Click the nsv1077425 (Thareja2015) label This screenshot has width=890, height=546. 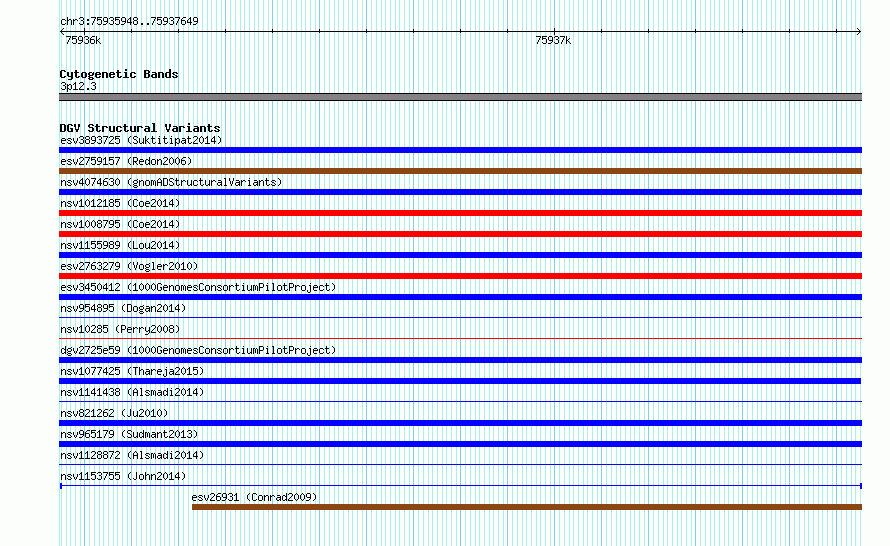coord(132,371)
